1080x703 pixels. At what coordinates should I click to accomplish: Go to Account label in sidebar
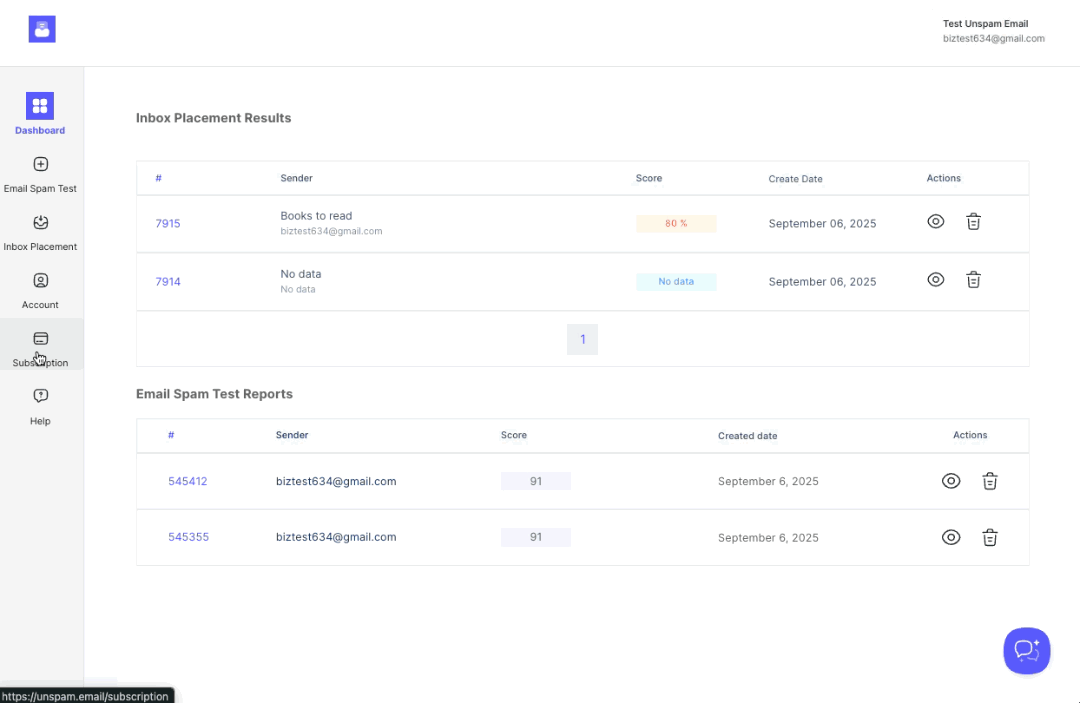(x=40, y=304)
